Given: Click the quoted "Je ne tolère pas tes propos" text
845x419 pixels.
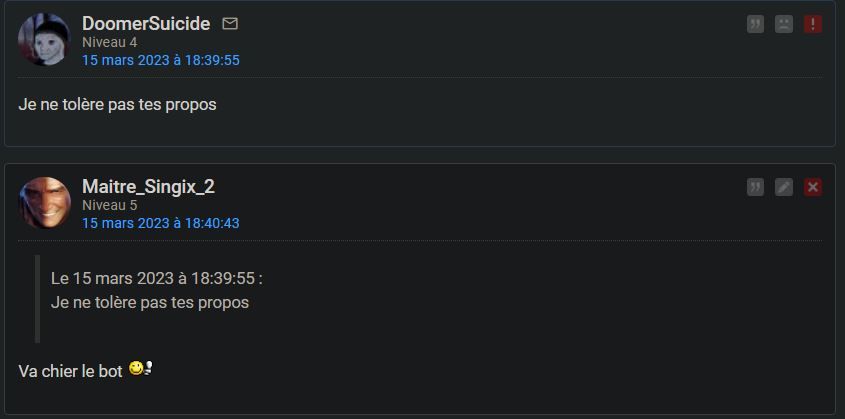Looking at the screenshot, I should pos(150,302).
